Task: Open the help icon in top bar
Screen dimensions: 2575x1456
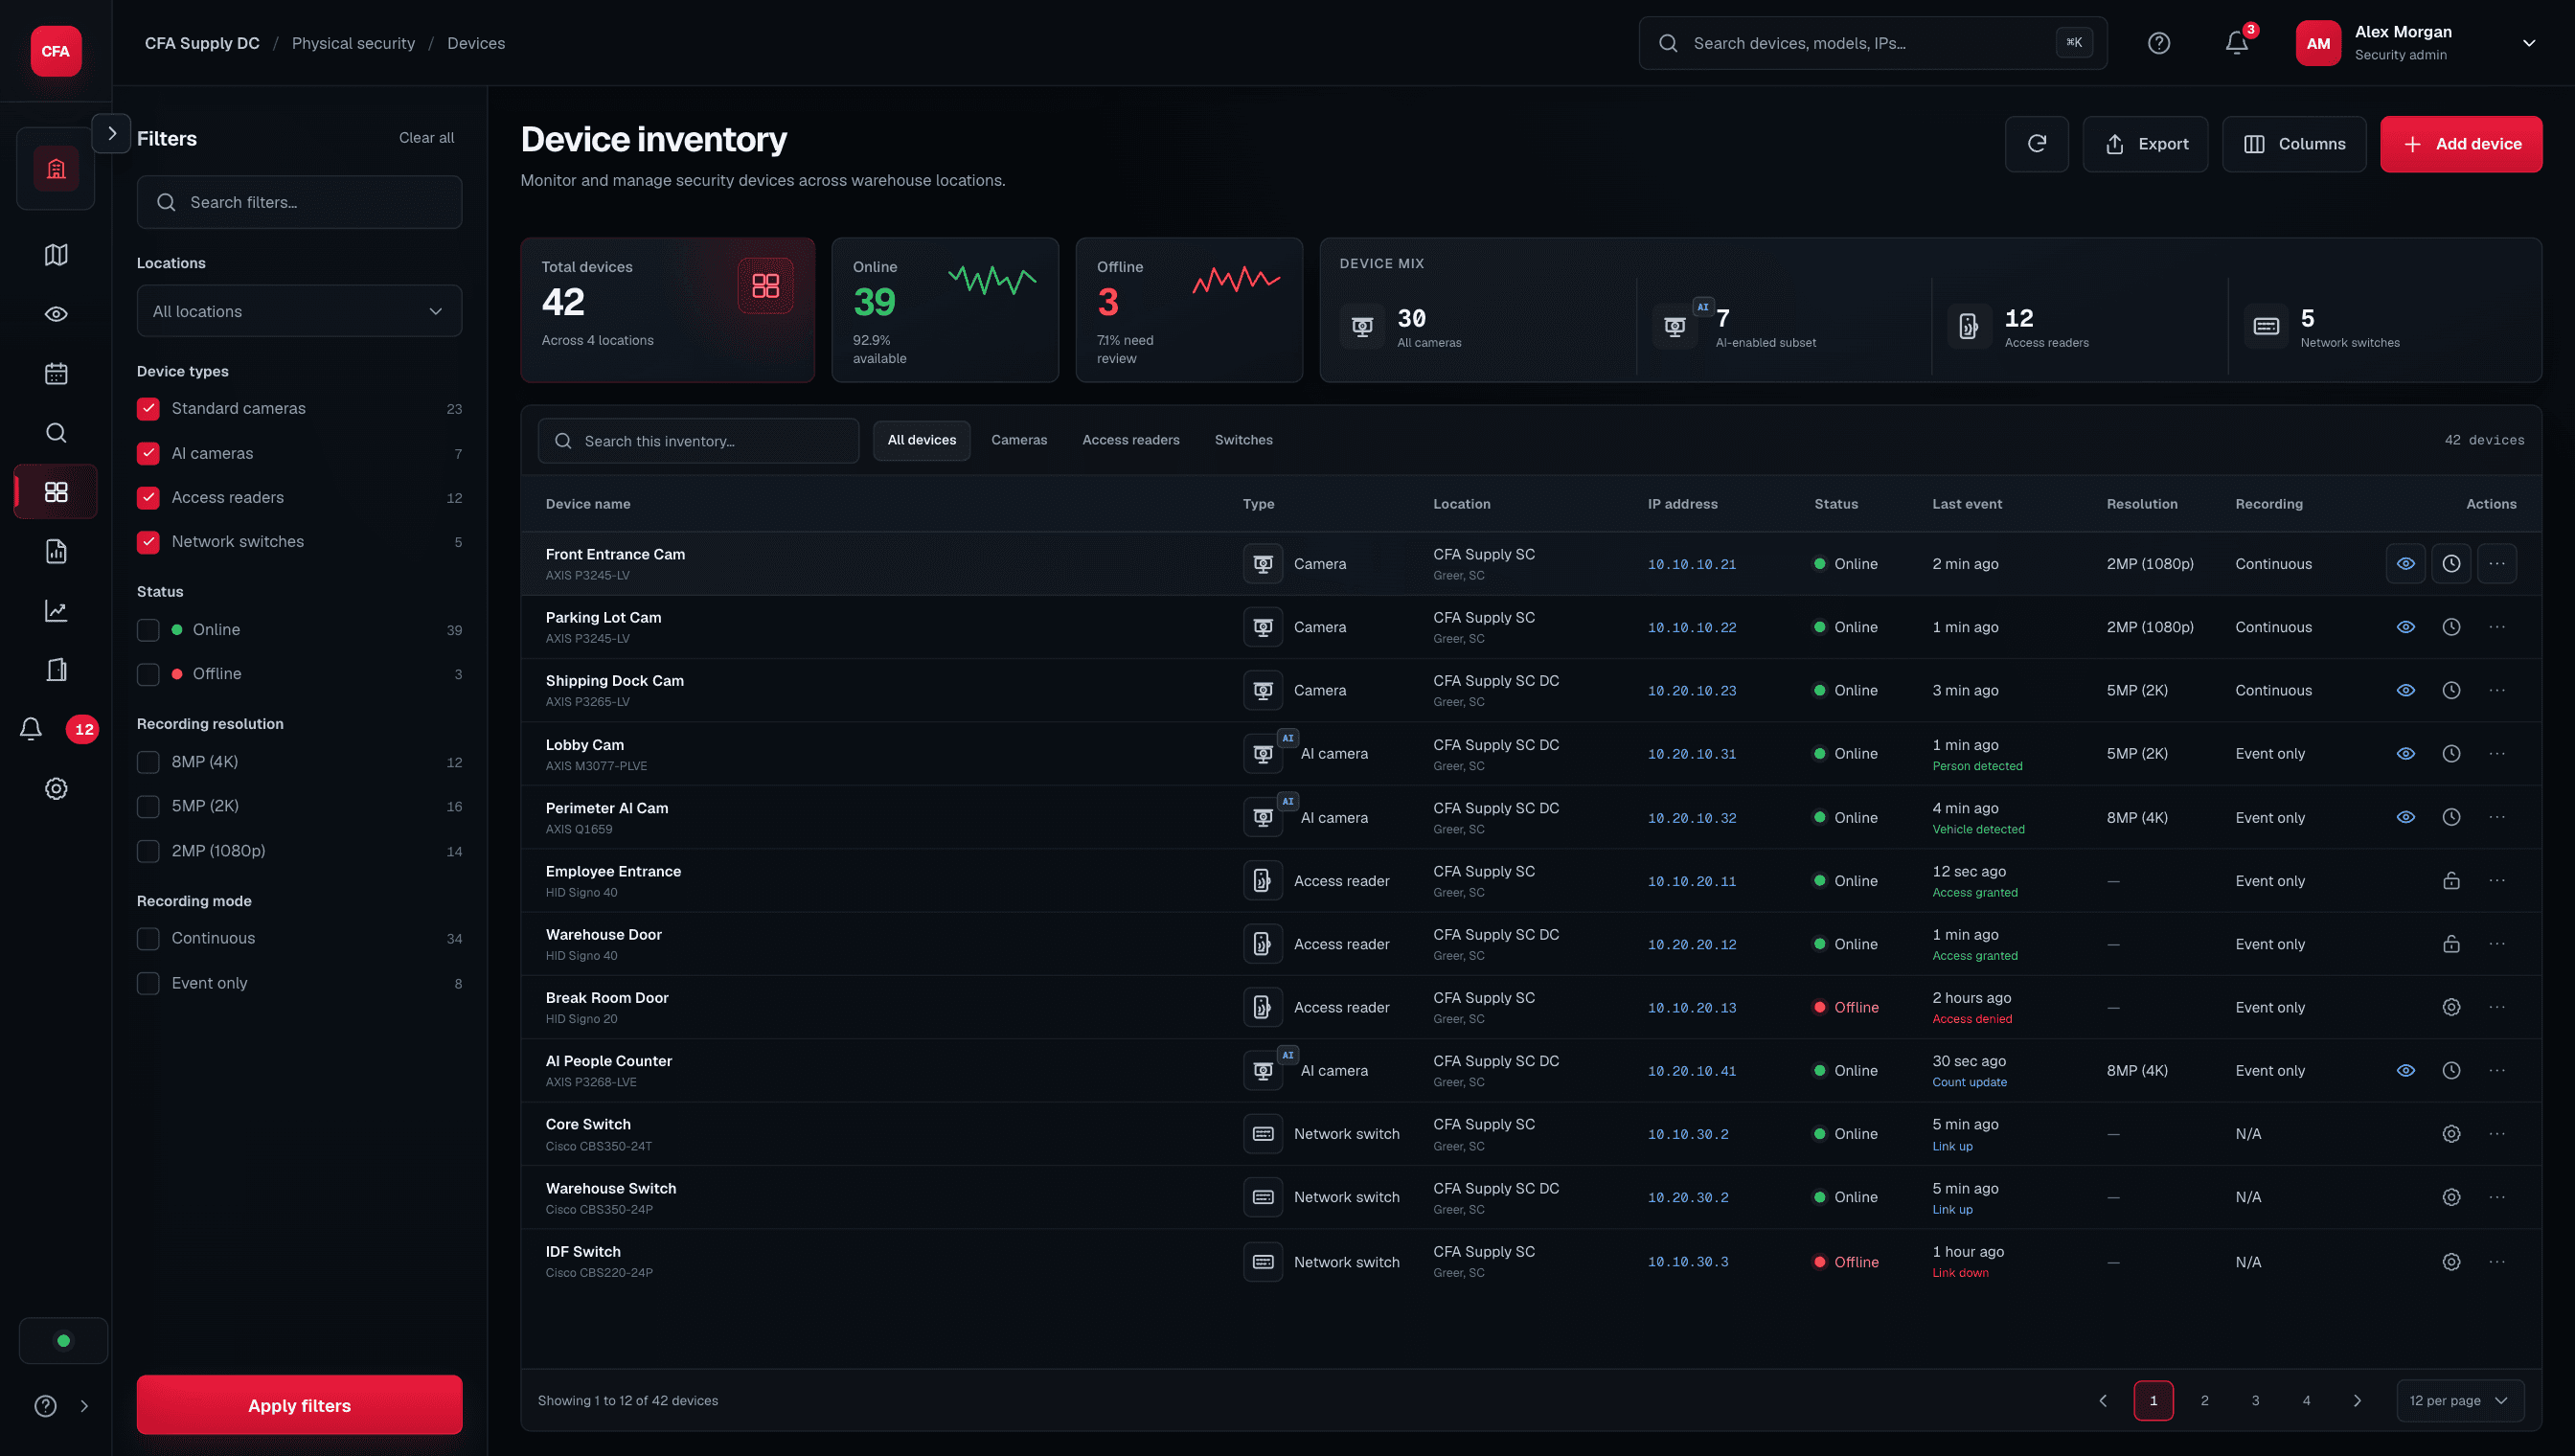Action: tap(2159, 43)
